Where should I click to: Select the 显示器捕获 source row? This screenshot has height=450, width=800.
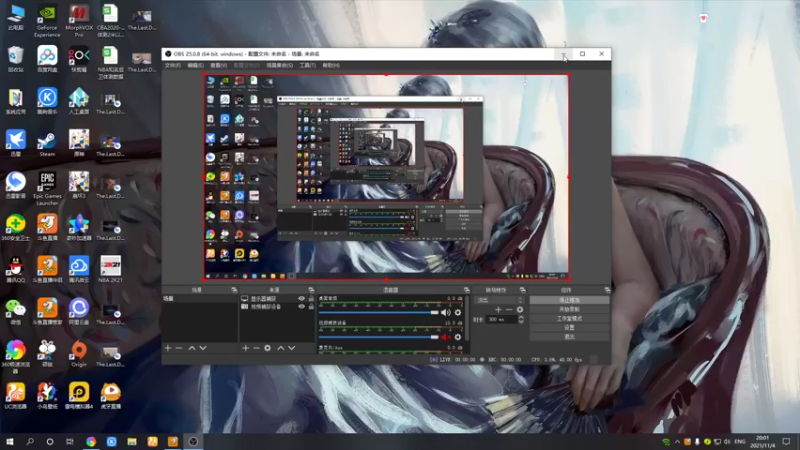pyautogui.click(x=277, y=298)
